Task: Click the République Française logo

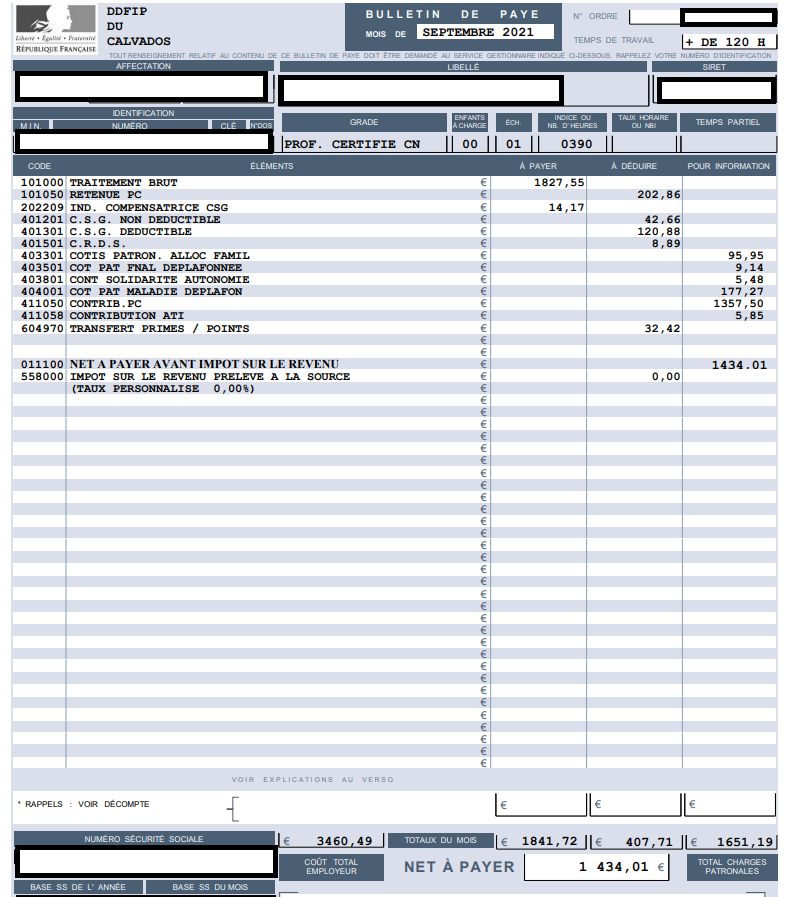Action: (55, 29)
